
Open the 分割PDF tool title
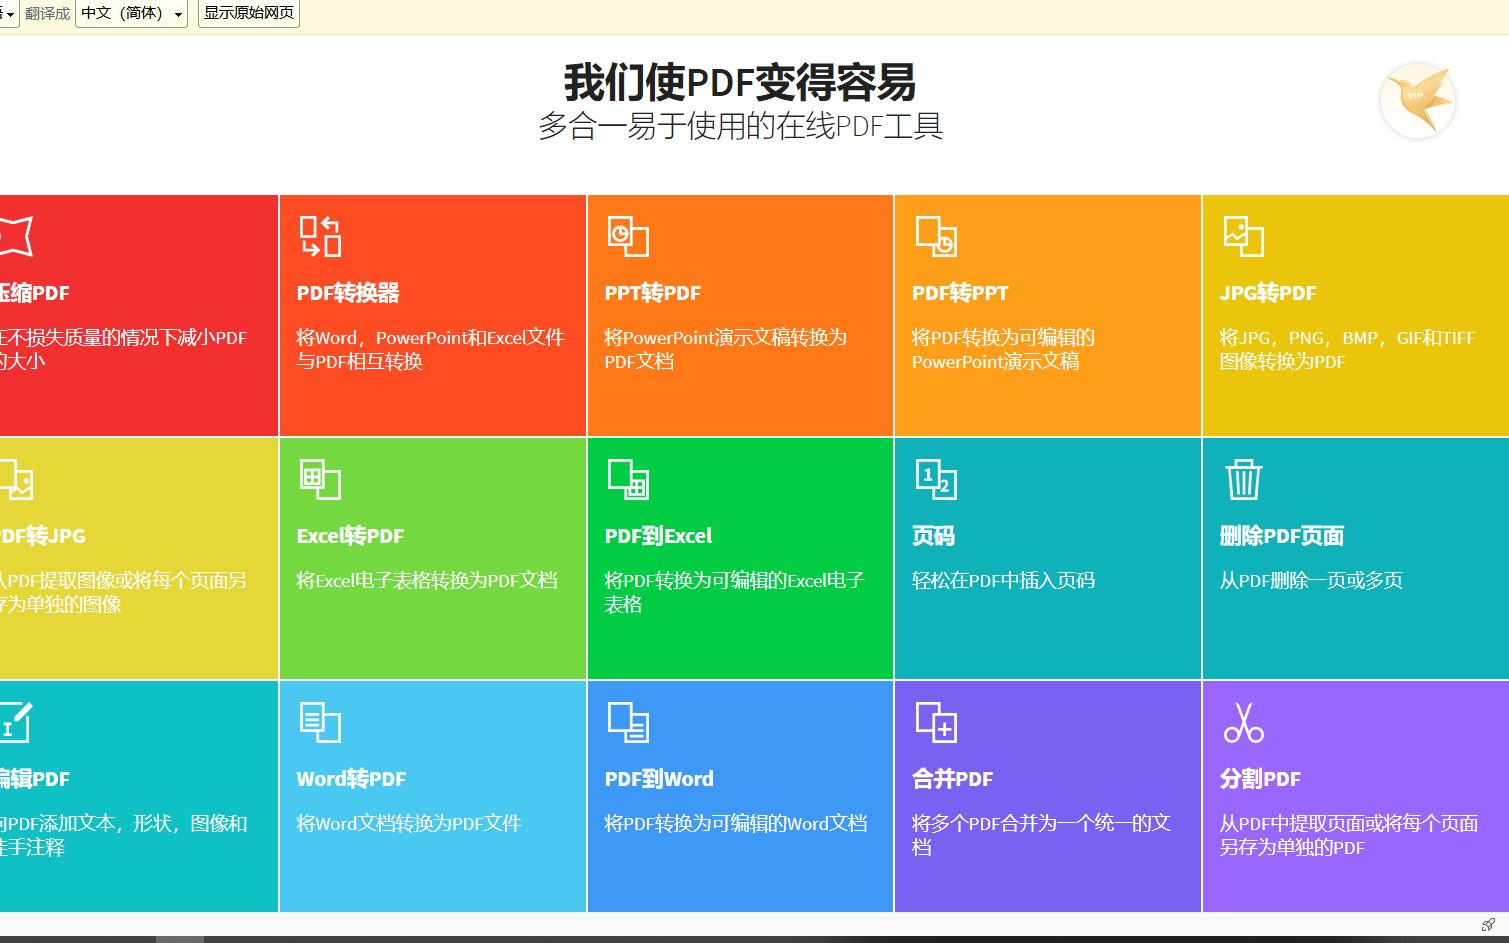coord(1260,779)
